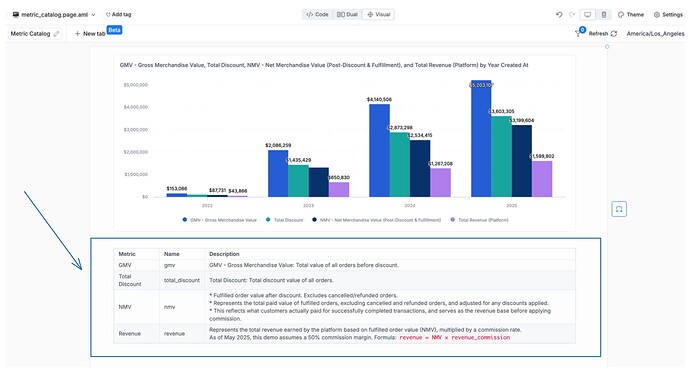Switch to desktop preview layout
690x371 pixels.
(587, 15)
